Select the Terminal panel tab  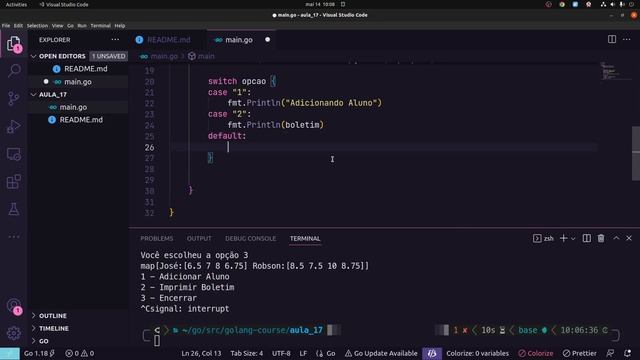coord(305,238)
